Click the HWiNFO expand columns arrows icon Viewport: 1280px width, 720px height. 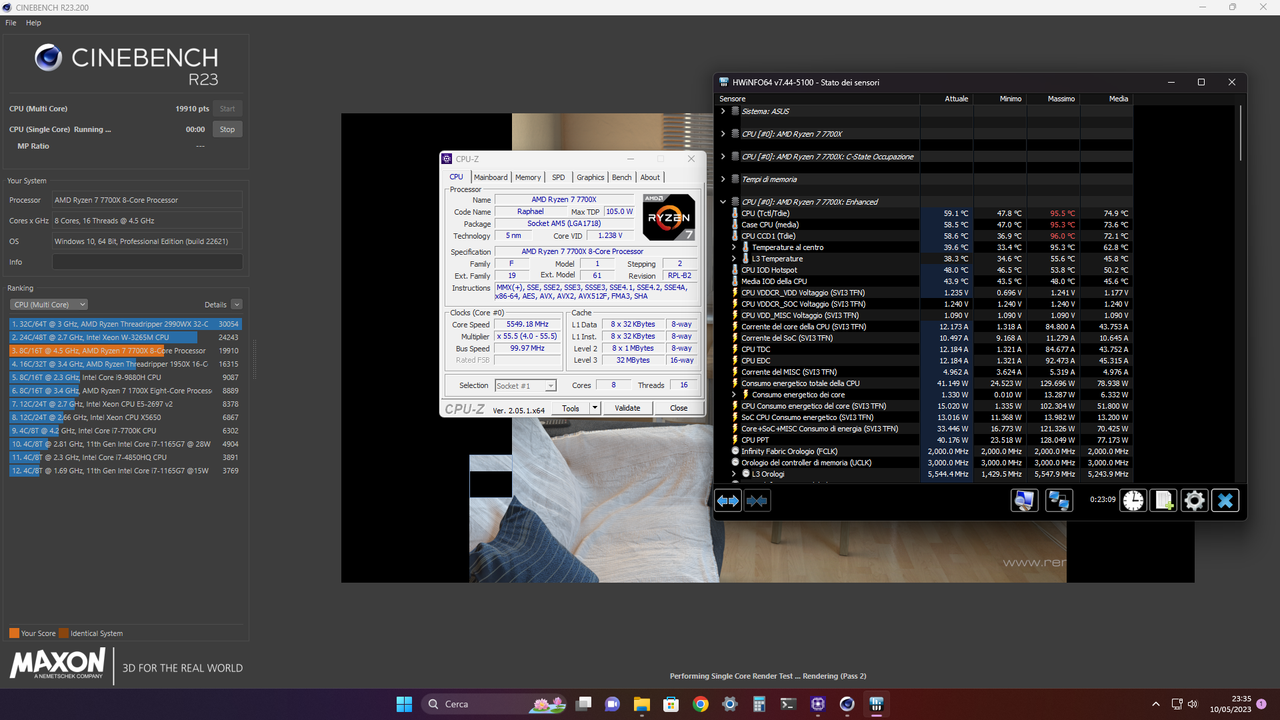click(728, 501)
